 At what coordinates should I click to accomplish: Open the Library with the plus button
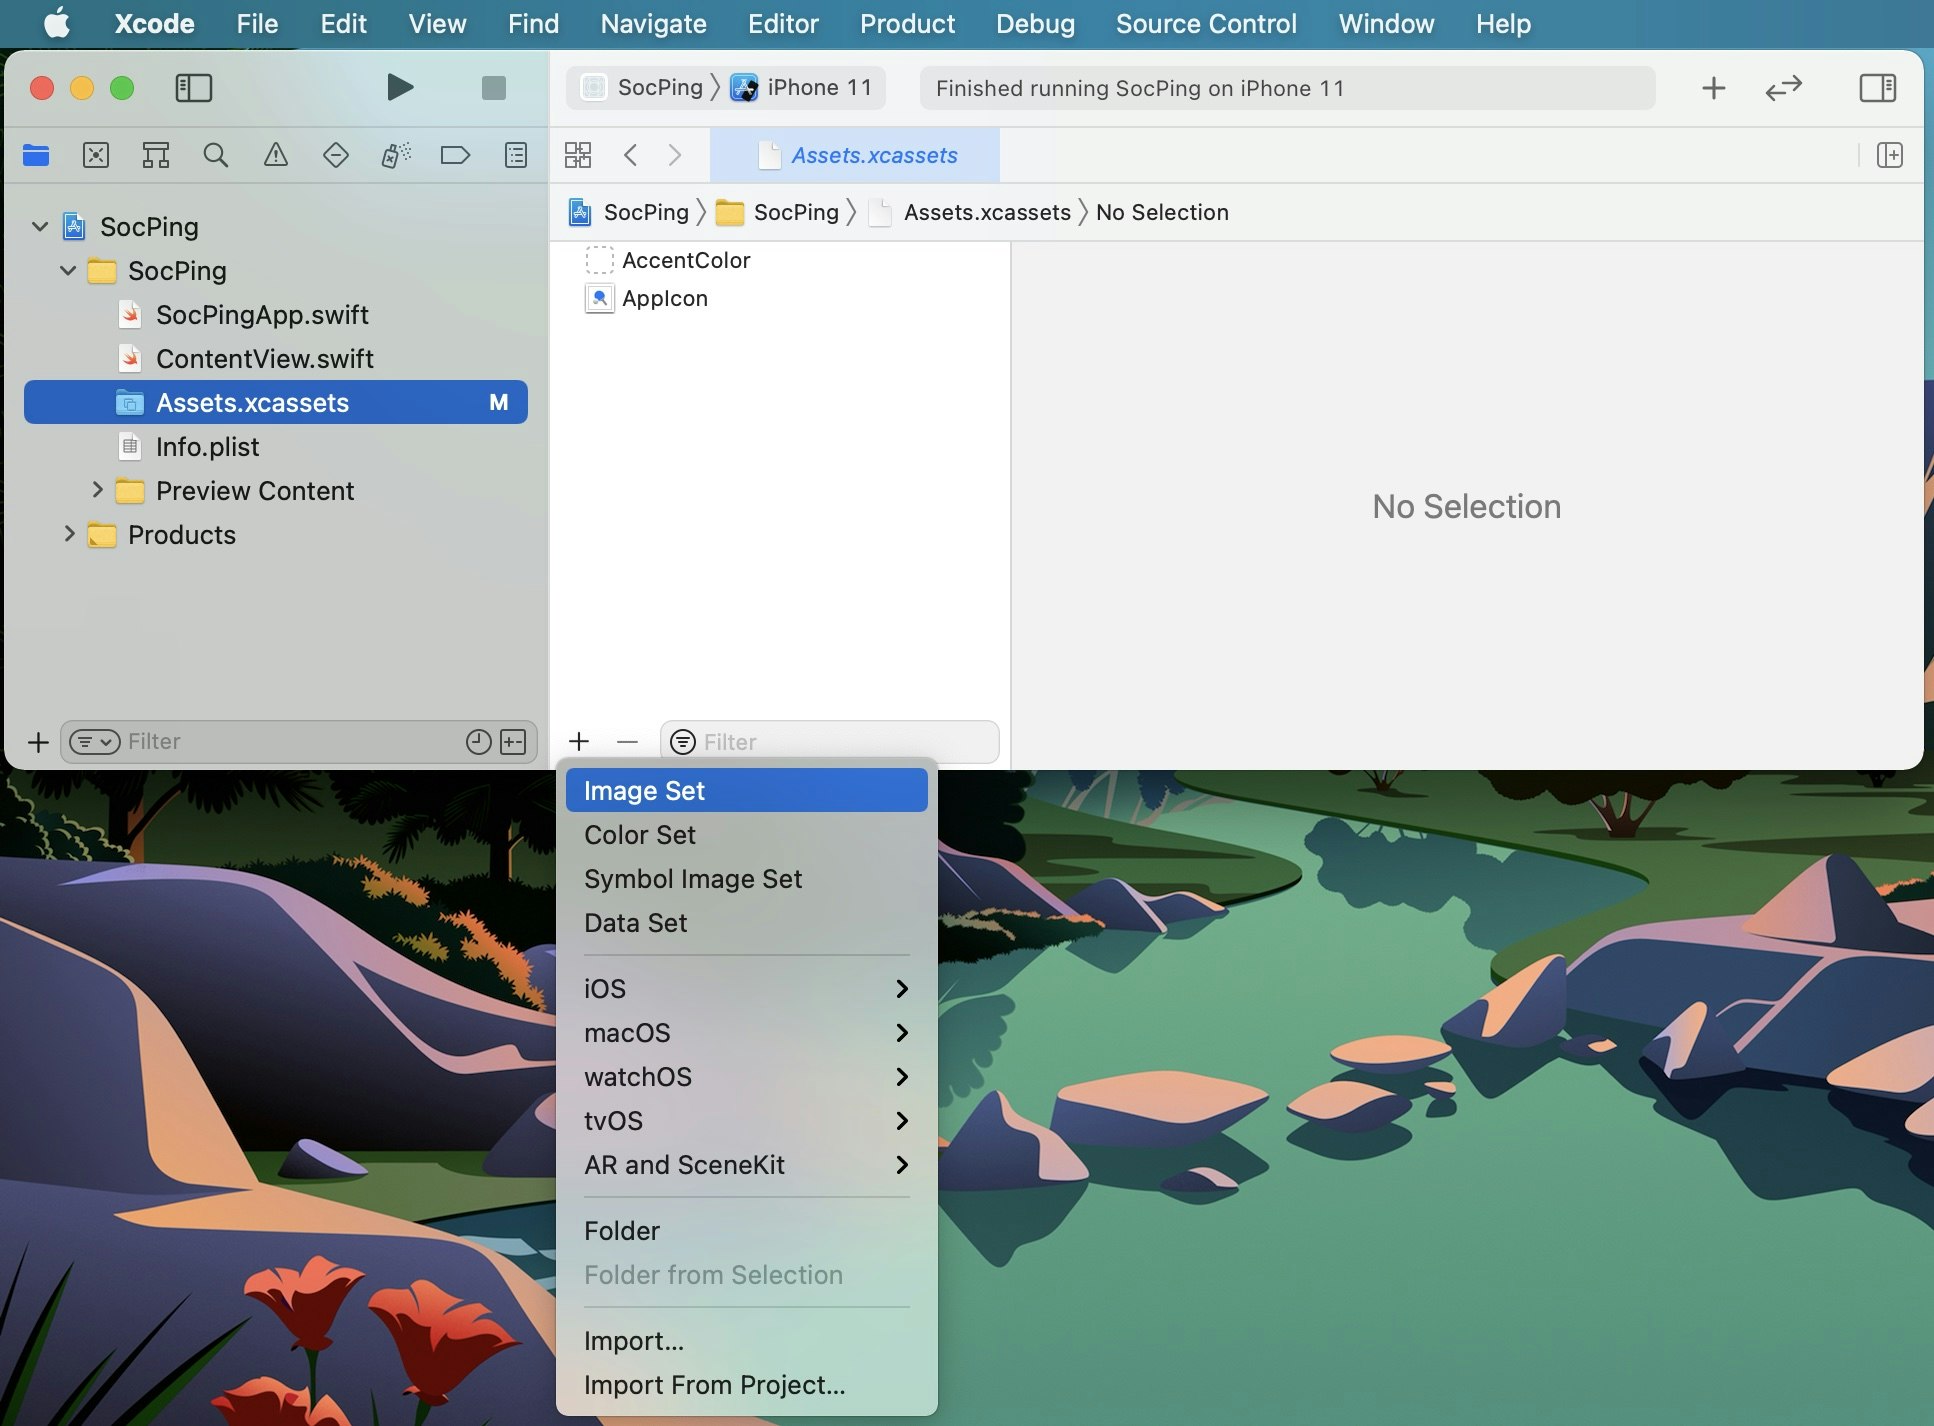point(1713,88)
